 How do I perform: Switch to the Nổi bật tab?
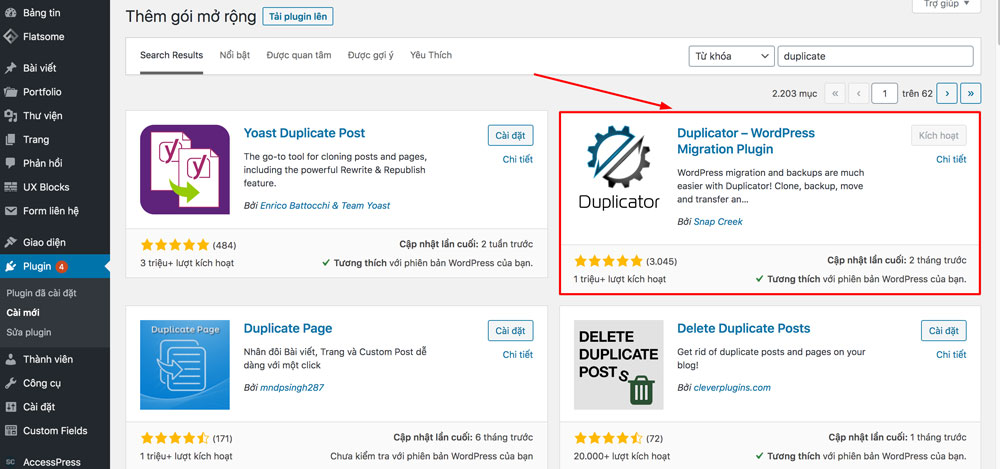coord(235,55)
